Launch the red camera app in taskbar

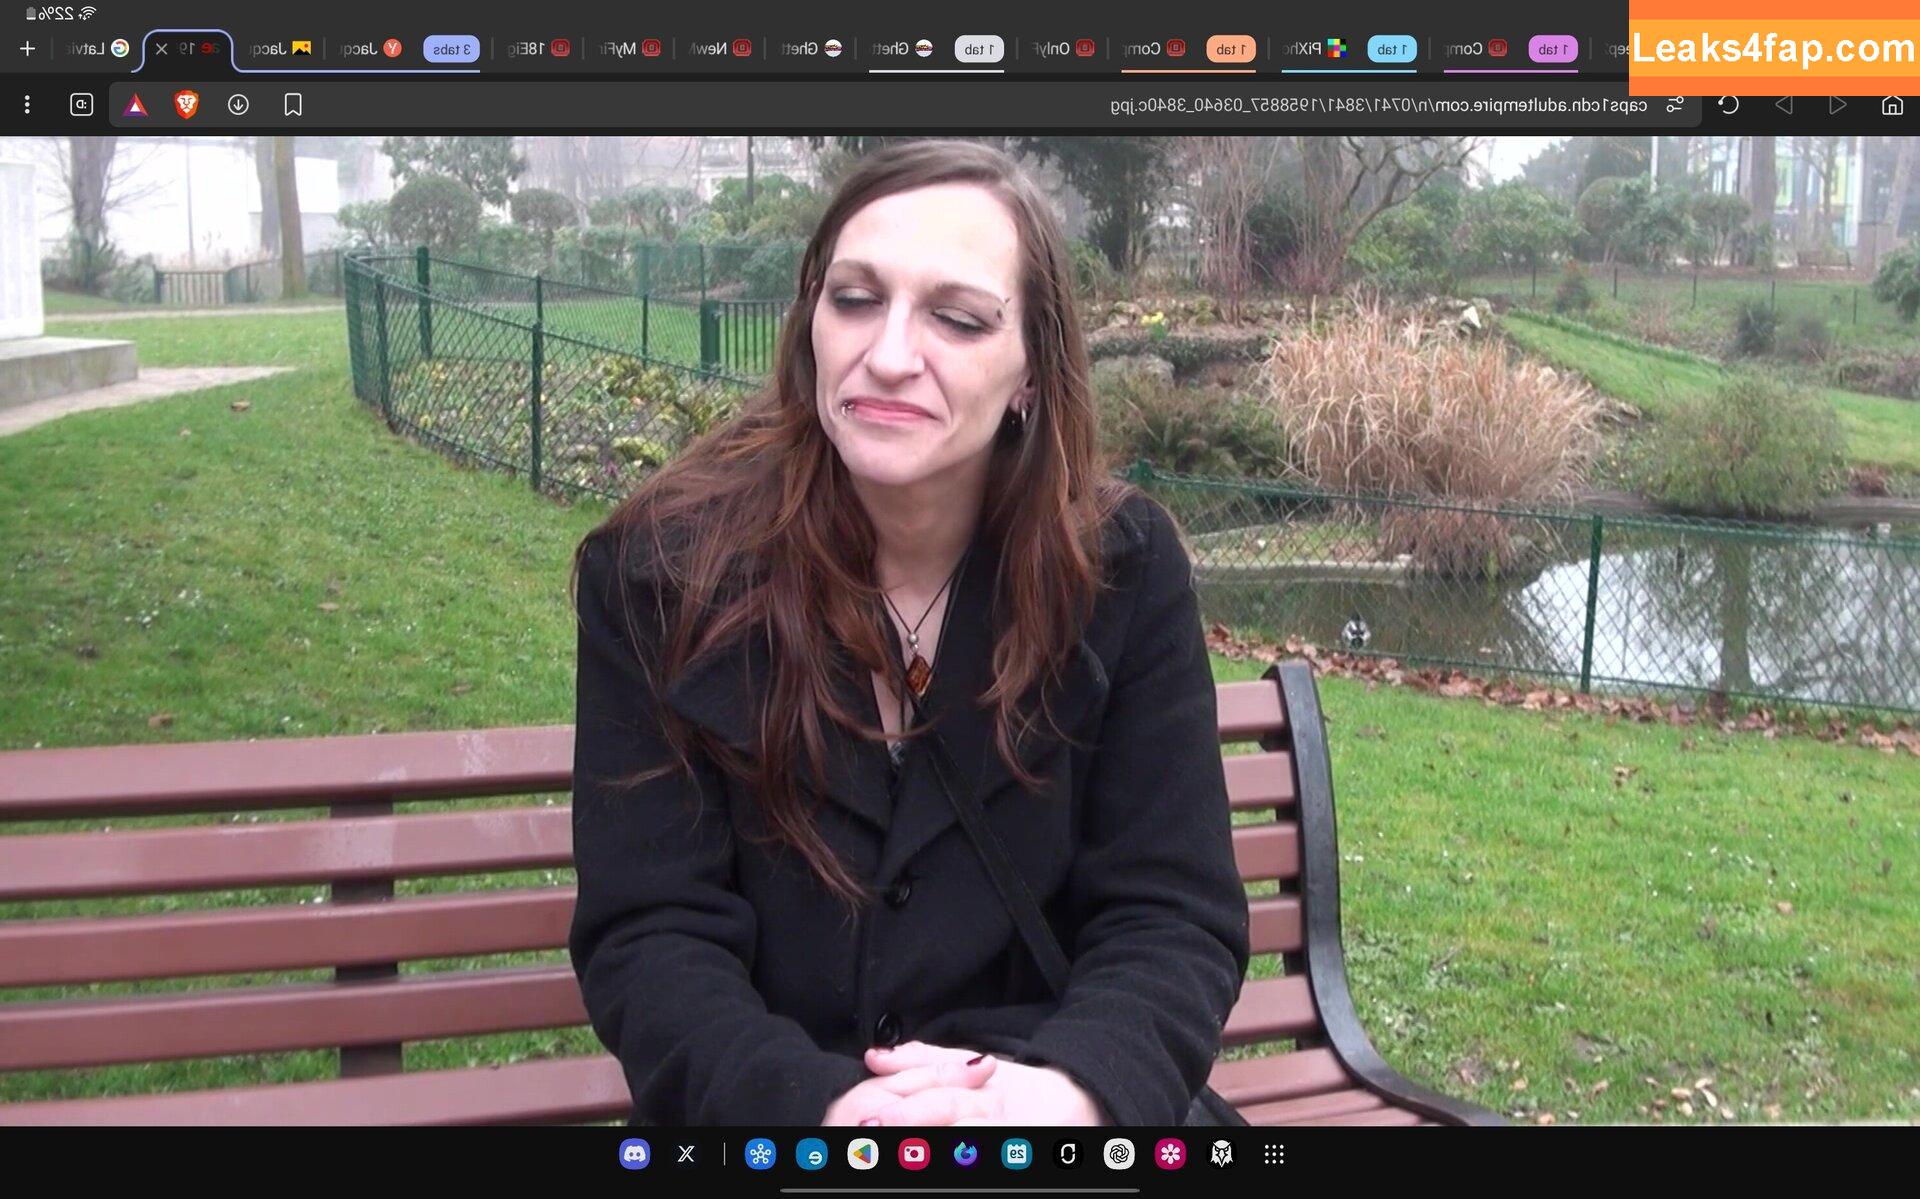914,1154
